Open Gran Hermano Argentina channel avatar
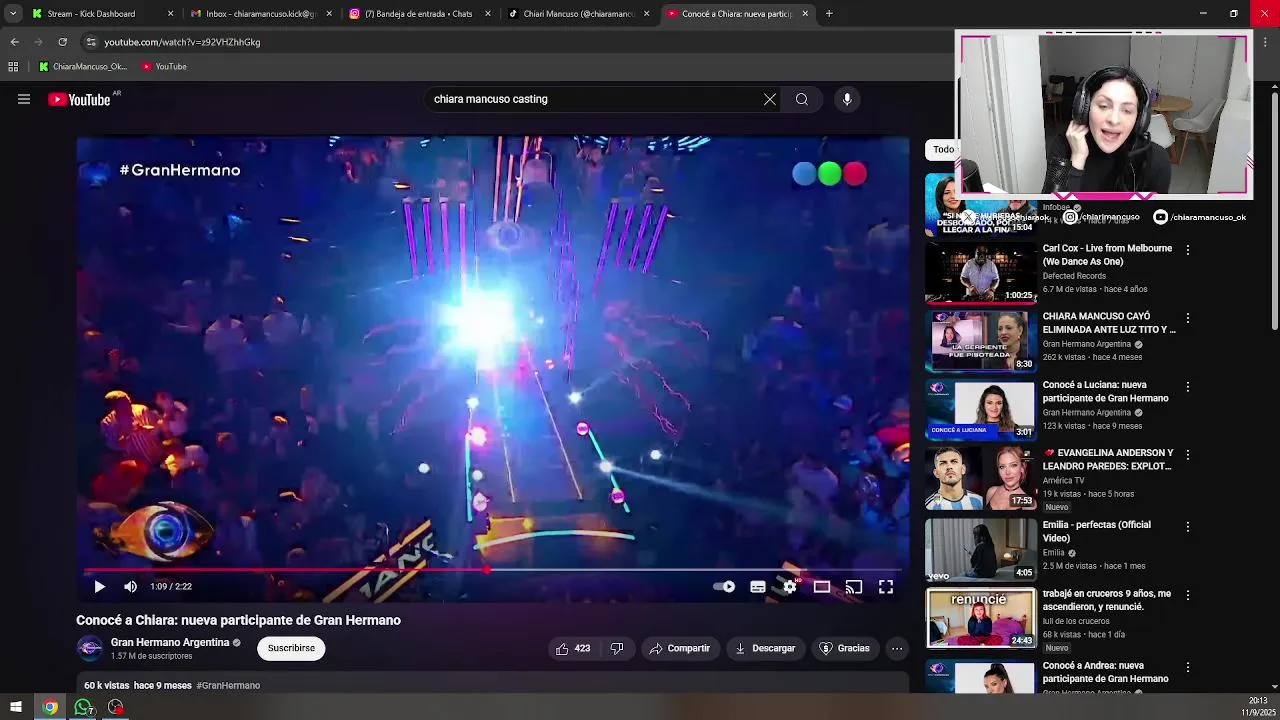The height and width of the screenshot is (720, 1280). coord(90,648)
